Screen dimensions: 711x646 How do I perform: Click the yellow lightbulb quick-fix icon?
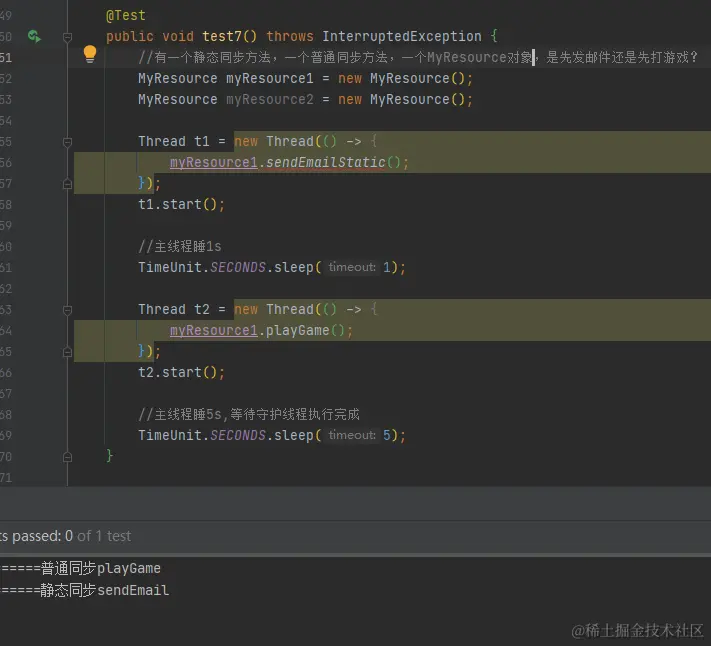pyautogui.click(x=90, y=54)
